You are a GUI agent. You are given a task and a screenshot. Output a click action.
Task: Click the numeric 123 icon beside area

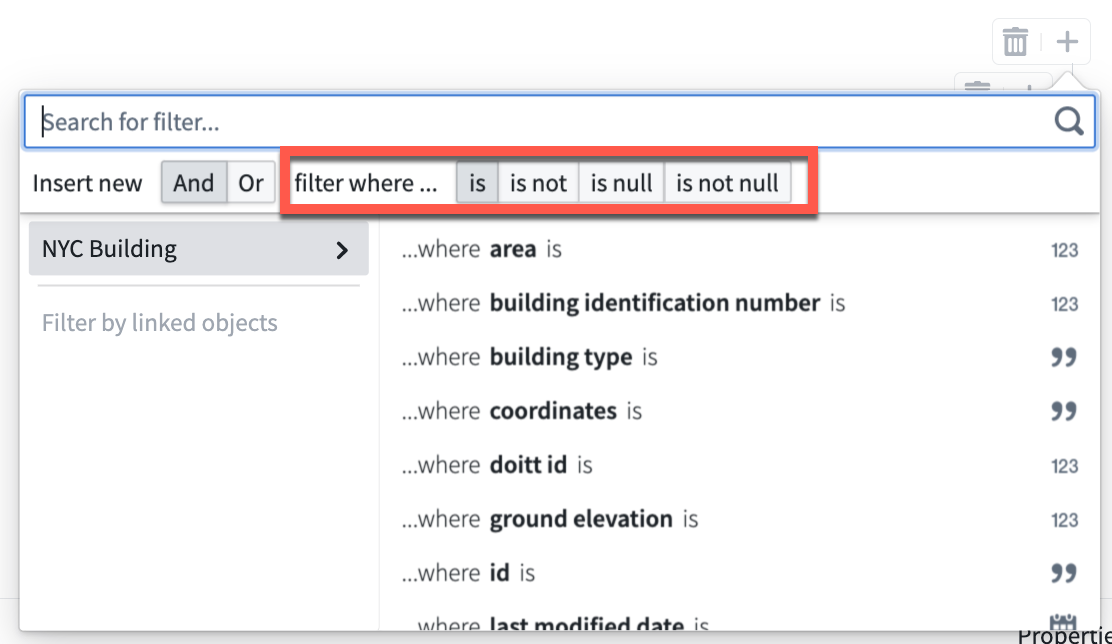point(1064,250)
